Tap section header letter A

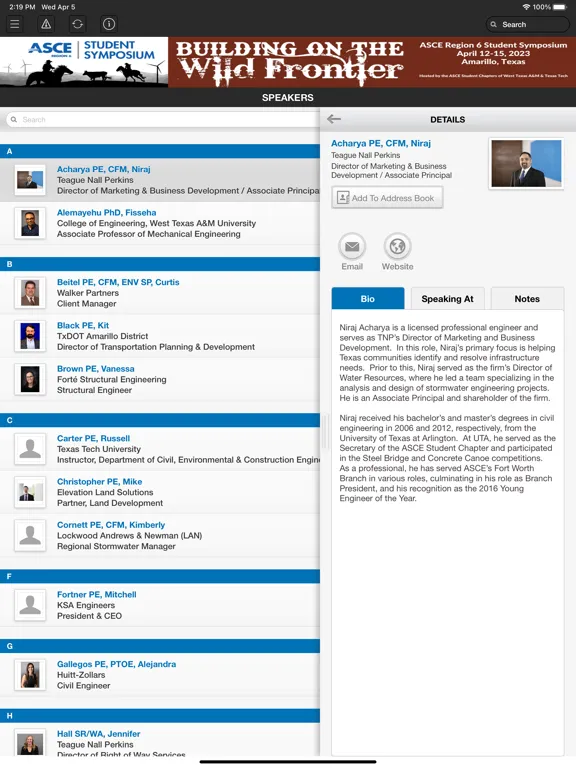pos(9,151)
